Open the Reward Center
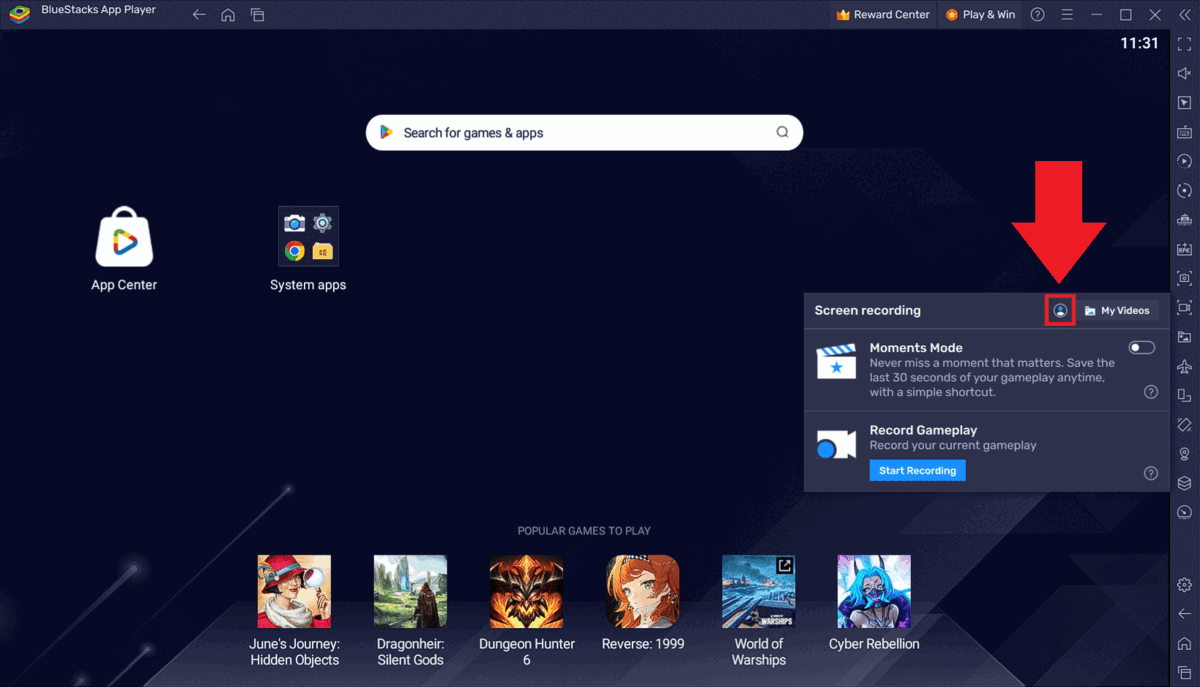Image resolution: width=1200 pixels, height=687 pixels. pos(882,14)
